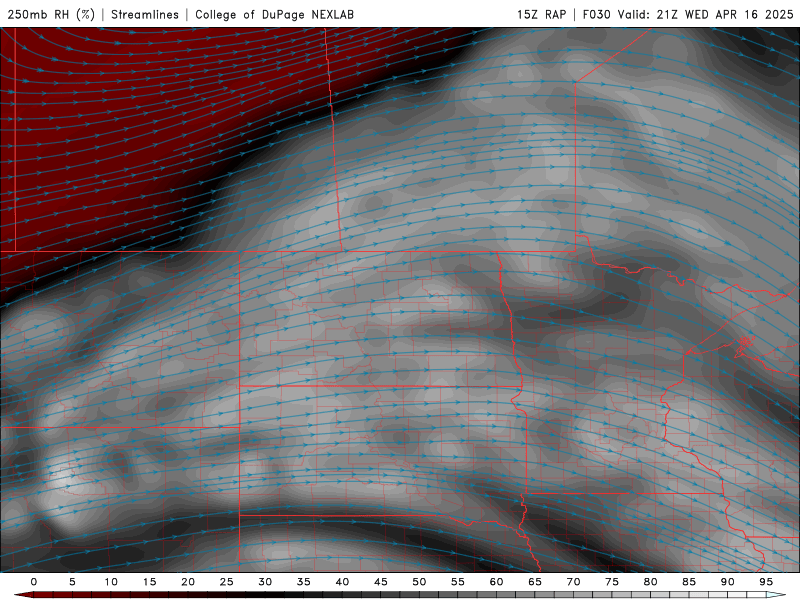Click the colorbar tick label "20"

click(x=188, y=582)
